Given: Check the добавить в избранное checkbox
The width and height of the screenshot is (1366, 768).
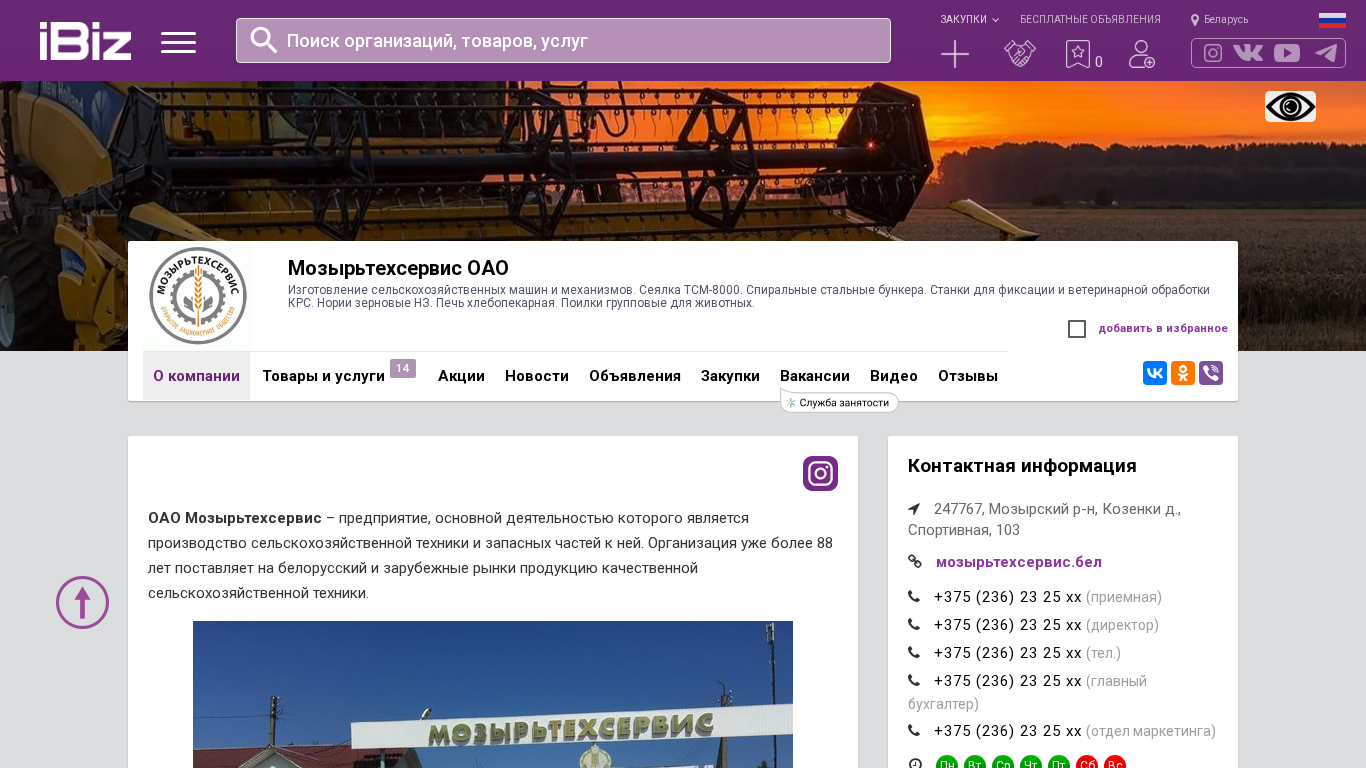Looking at the screenshot, I should tap(1077, 329).
